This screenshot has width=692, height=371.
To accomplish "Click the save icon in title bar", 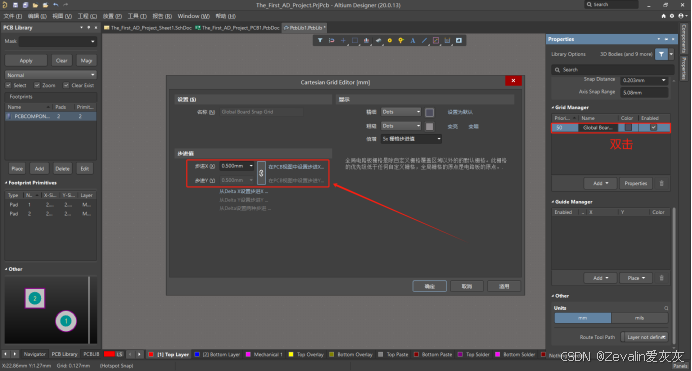I will pyautogui.click(x=15, y=5).
